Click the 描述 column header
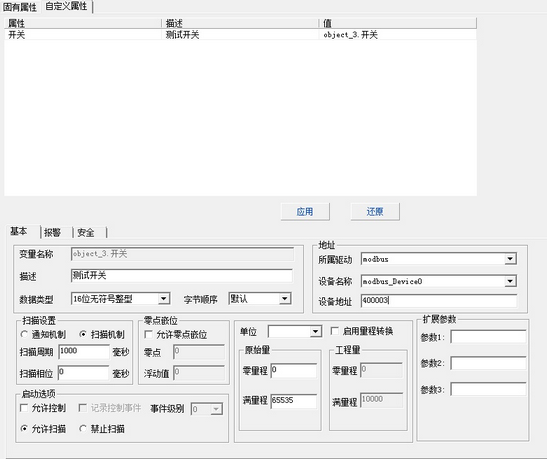This screenshot has height=459, width=547. 240,23
